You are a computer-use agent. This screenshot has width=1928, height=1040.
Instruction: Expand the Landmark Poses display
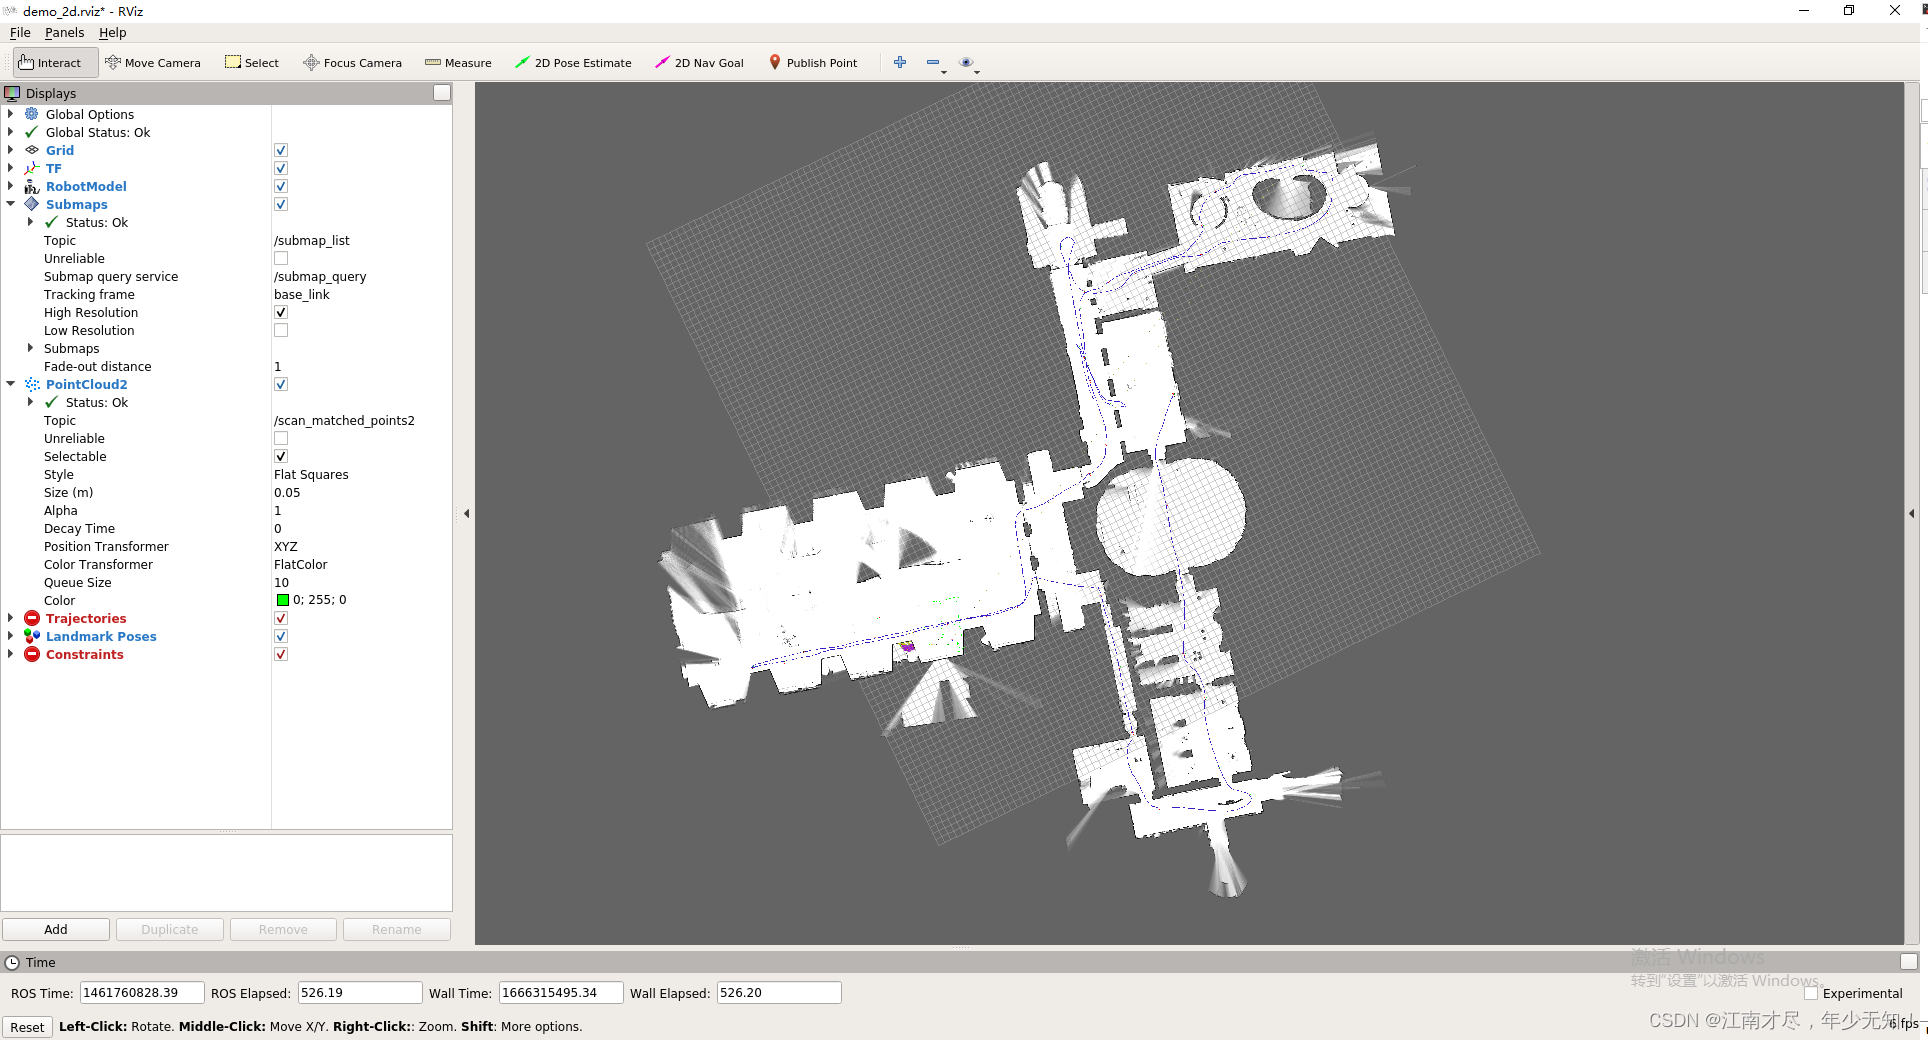[x=11, y=637]
